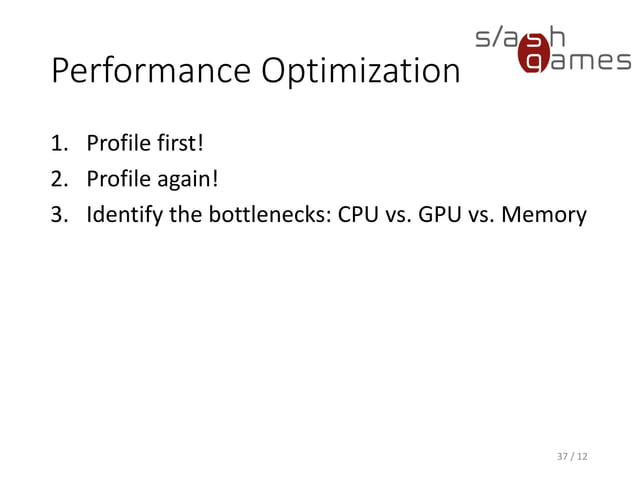Click the gray "ames" text in the logo

pyautogui.click(x=594, y=61)
